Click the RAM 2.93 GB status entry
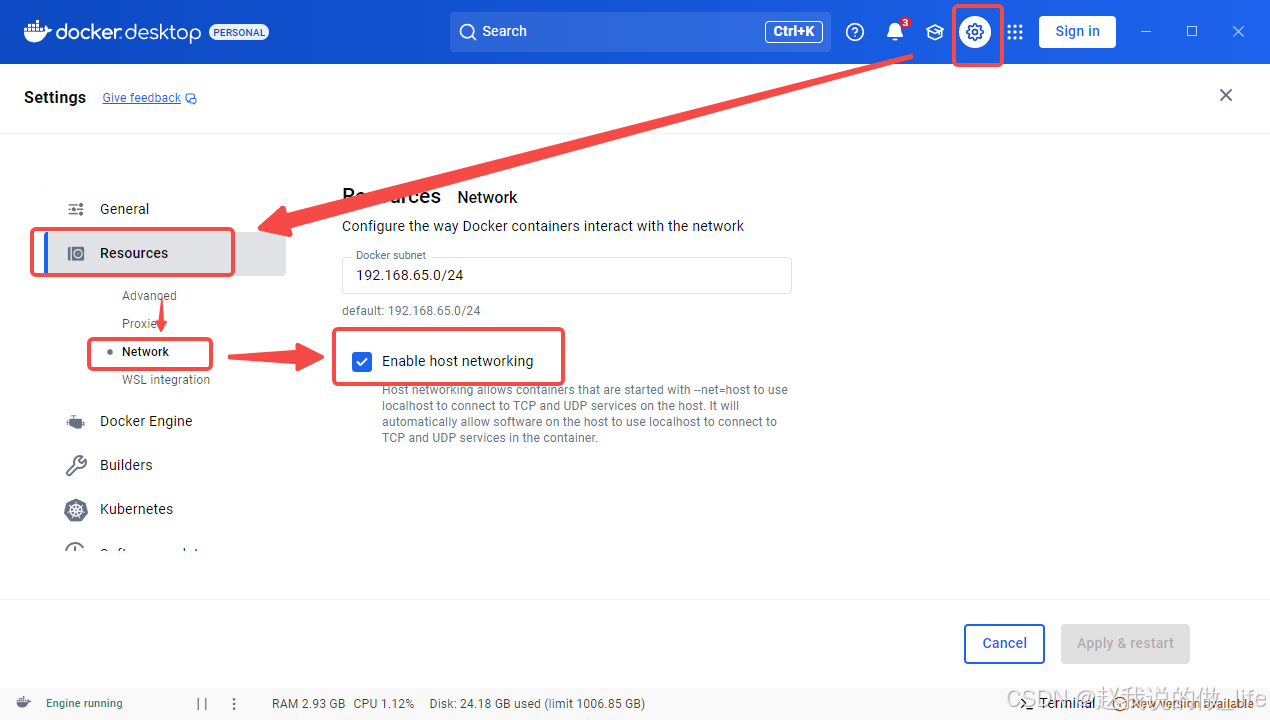The height and width of the screenshot is (720, 1270). coord(309,703)
